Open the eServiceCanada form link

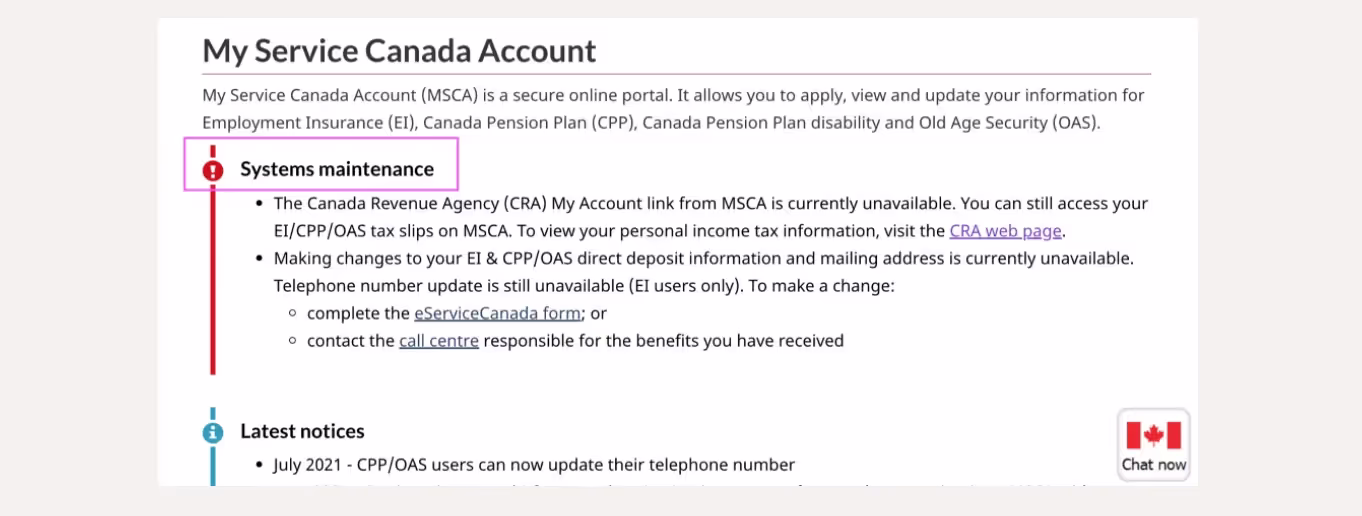coord(497,313)
